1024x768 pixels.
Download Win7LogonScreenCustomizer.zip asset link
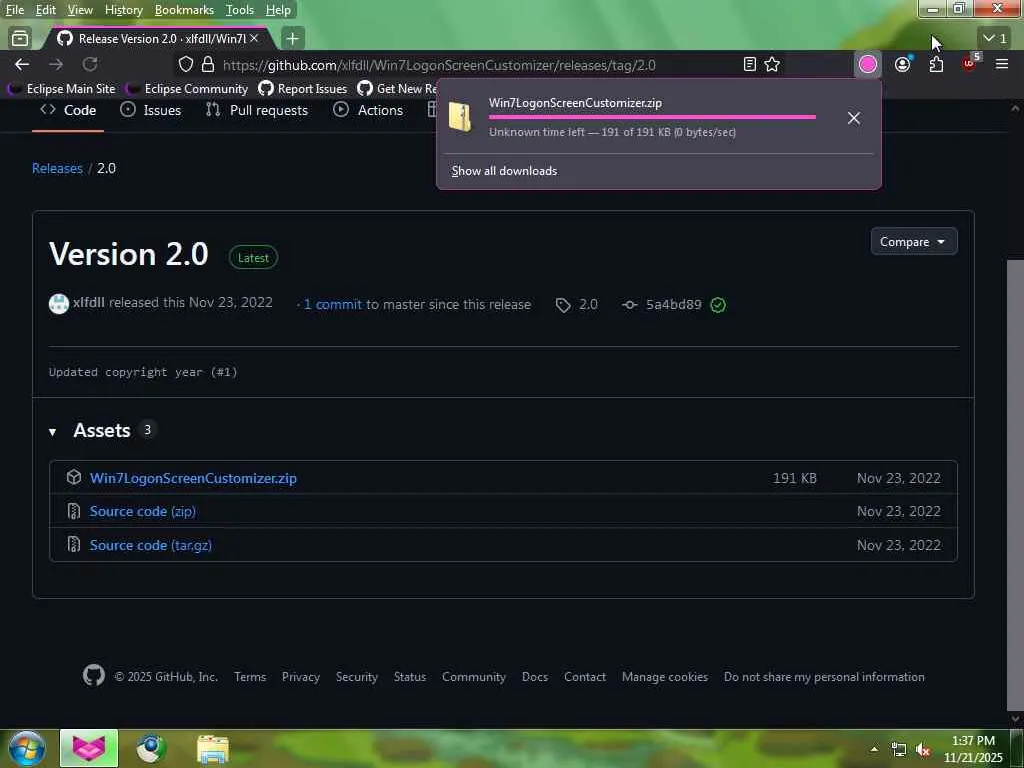pos(193,478)
